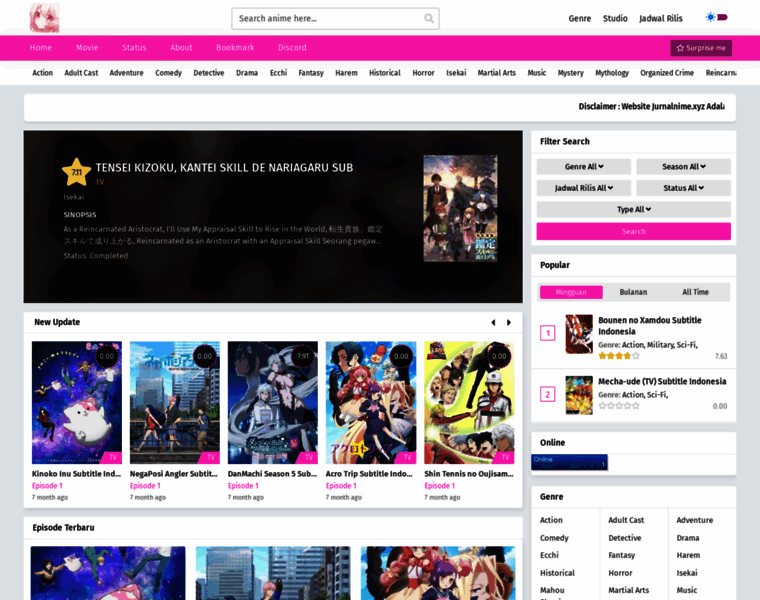Click TV tag on Acro Trip poster
Viewport: 760px width, 600px height.
click(x=407, y=457)
